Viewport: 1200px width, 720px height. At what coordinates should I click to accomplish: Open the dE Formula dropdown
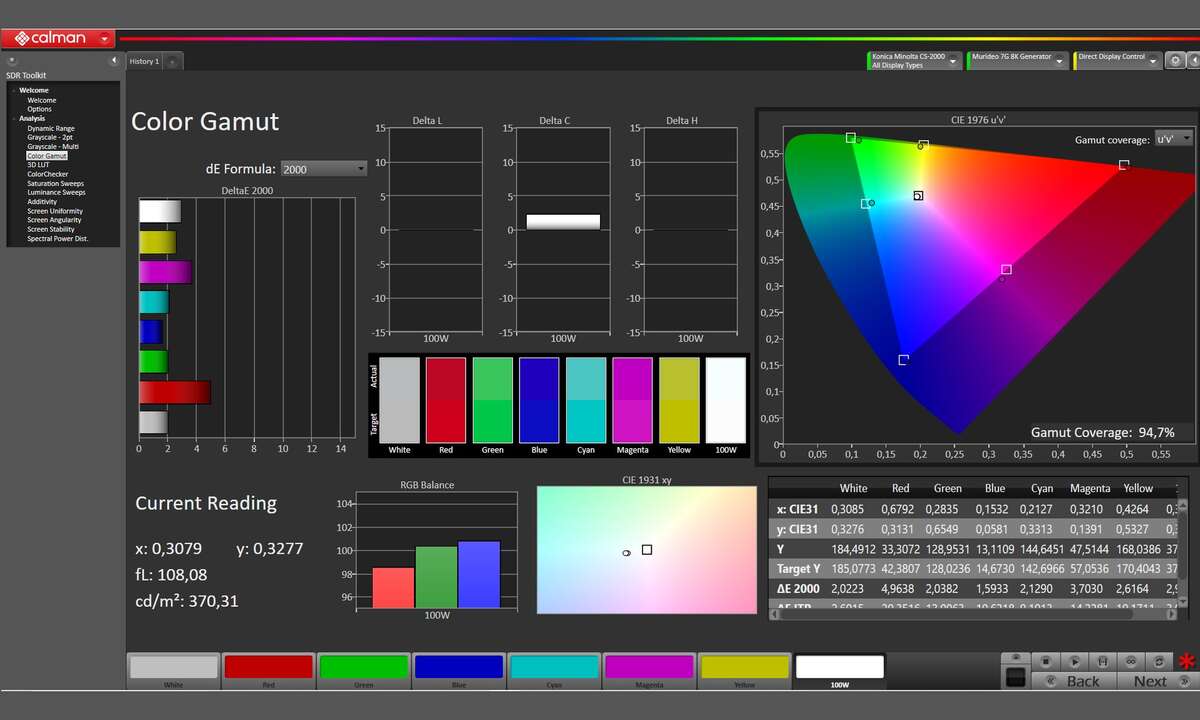pos(323,169)
